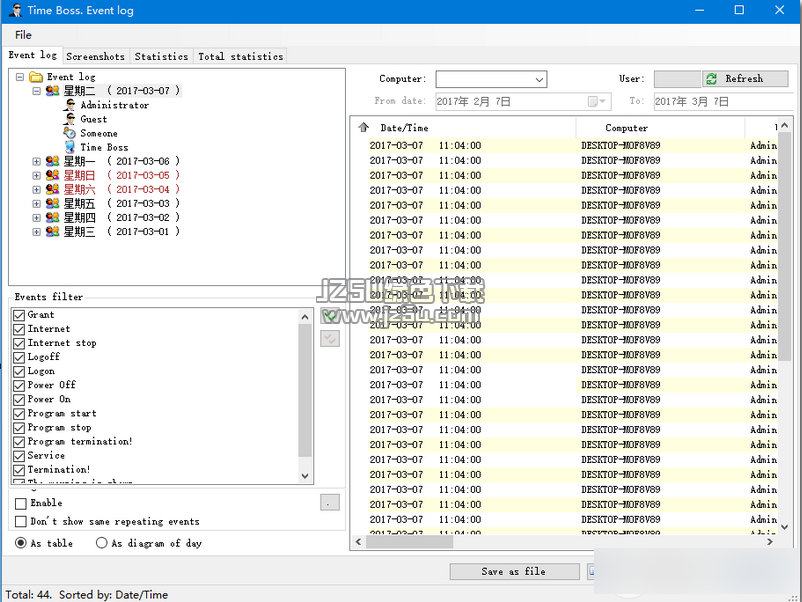Screen dimensions: 802x602
Task: Open the From date calendar dropdown
Action: pos(597,101)
